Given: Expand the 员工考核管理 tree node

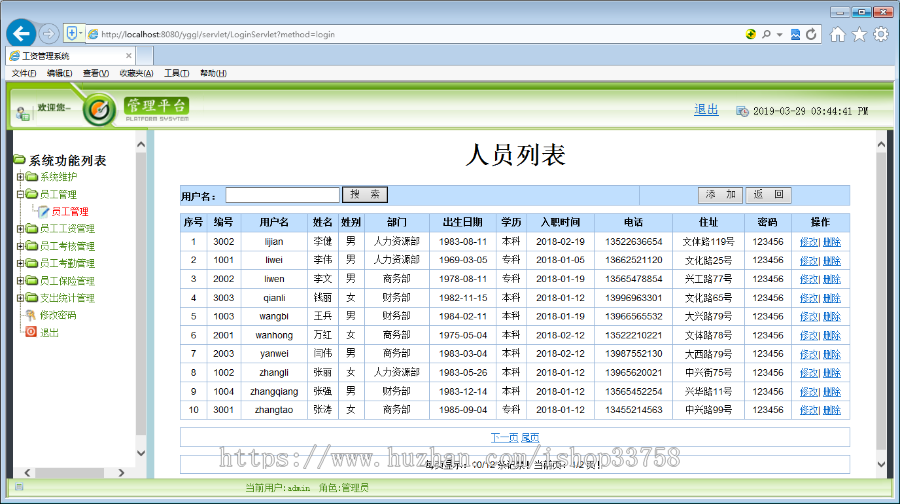Looking at the screenshot, I should coord(20,246).
